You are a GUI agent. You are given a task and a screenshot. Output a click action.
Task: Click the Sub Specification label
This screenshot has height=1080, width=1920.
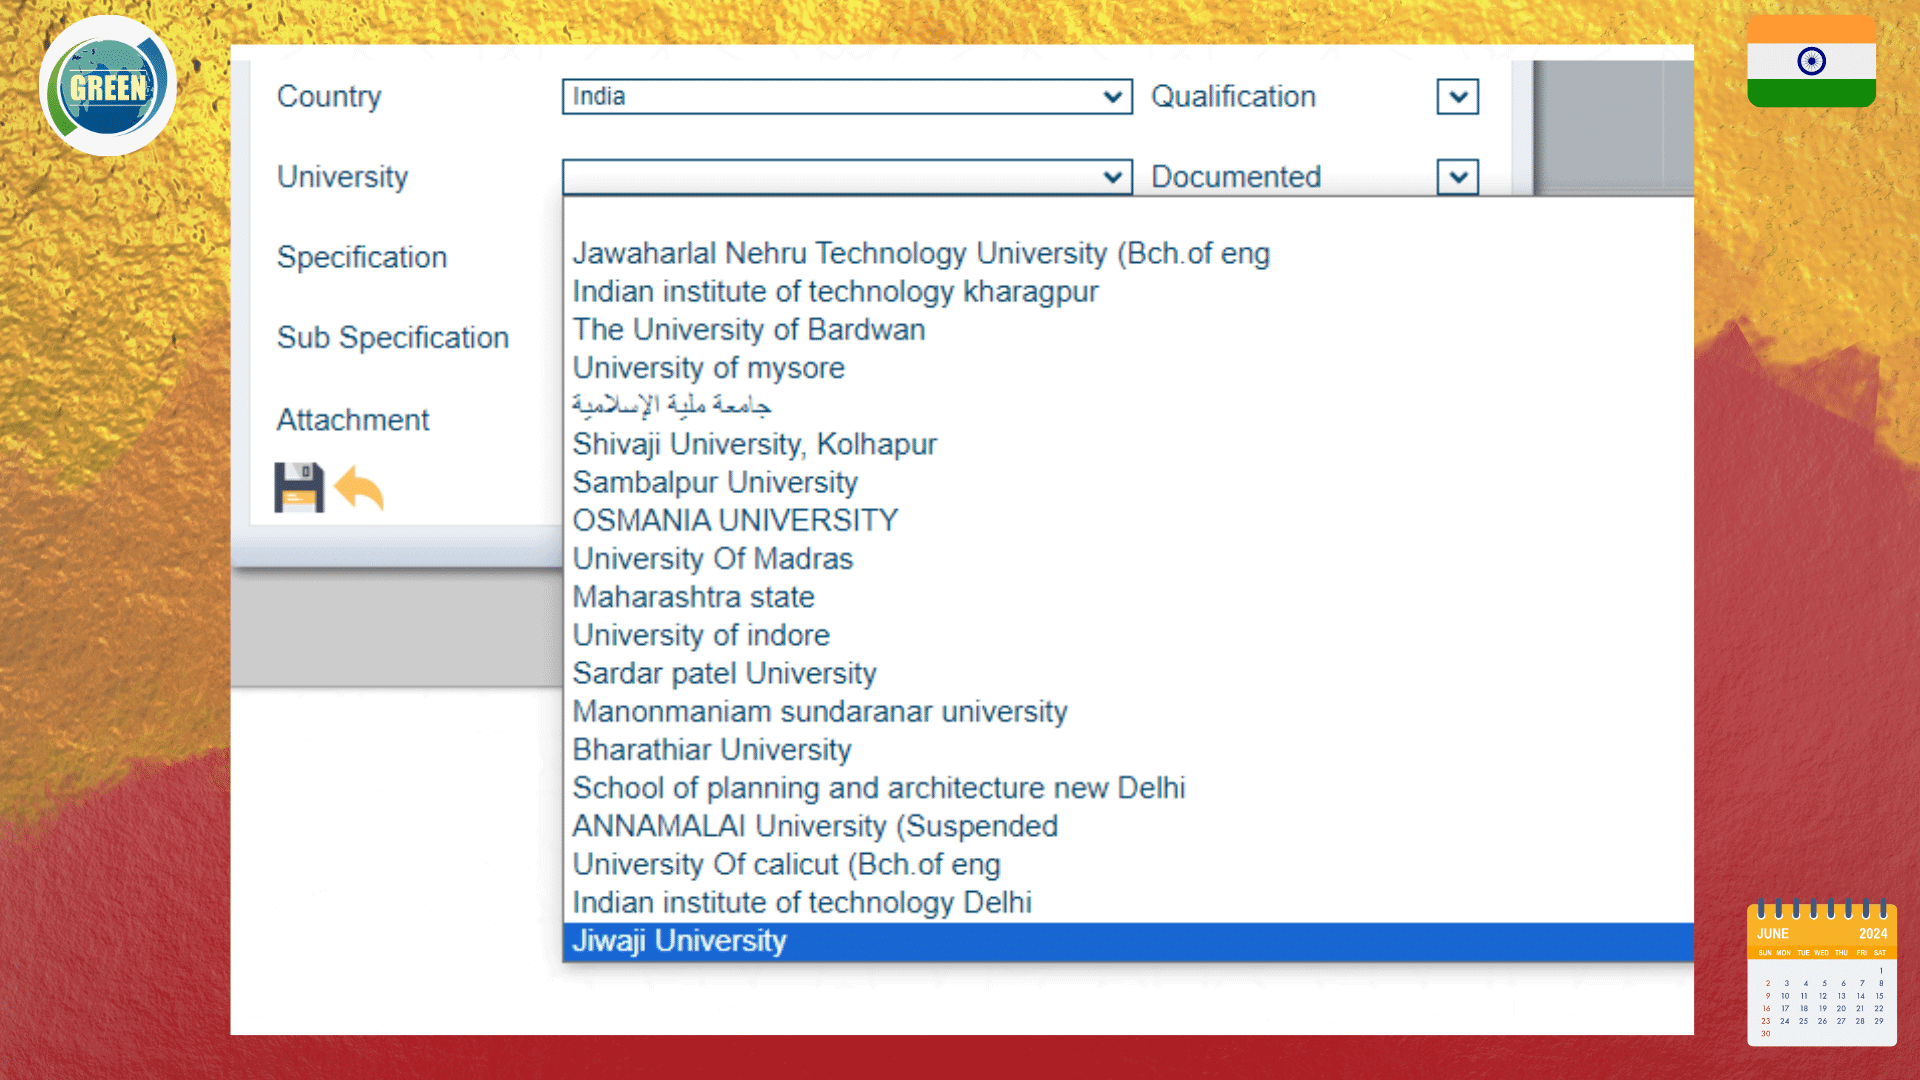click(x=393, y=338)
